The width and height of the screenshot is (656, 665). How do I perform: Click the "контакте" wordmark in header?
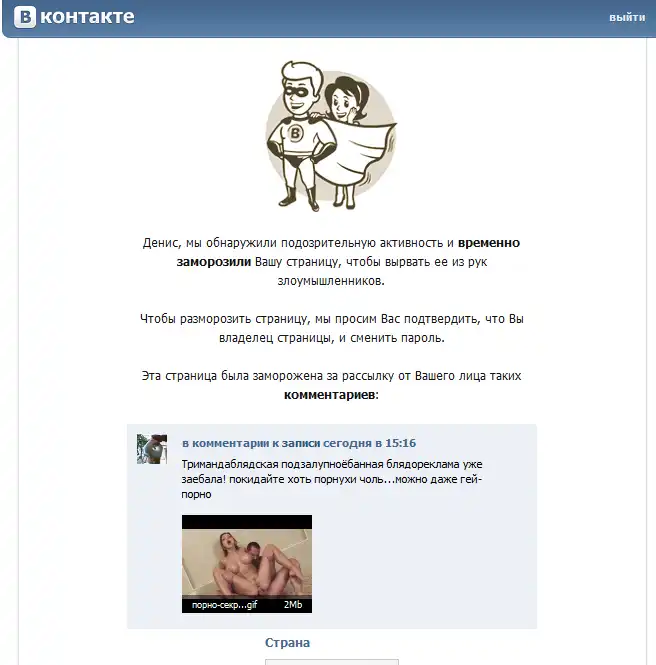tap(87, 17)
